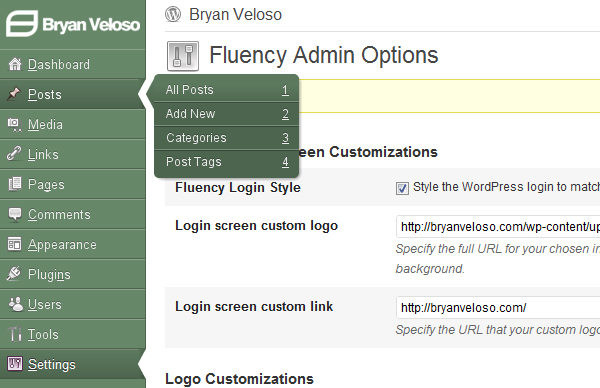Open the Posts menu

[x=73, y=94]
